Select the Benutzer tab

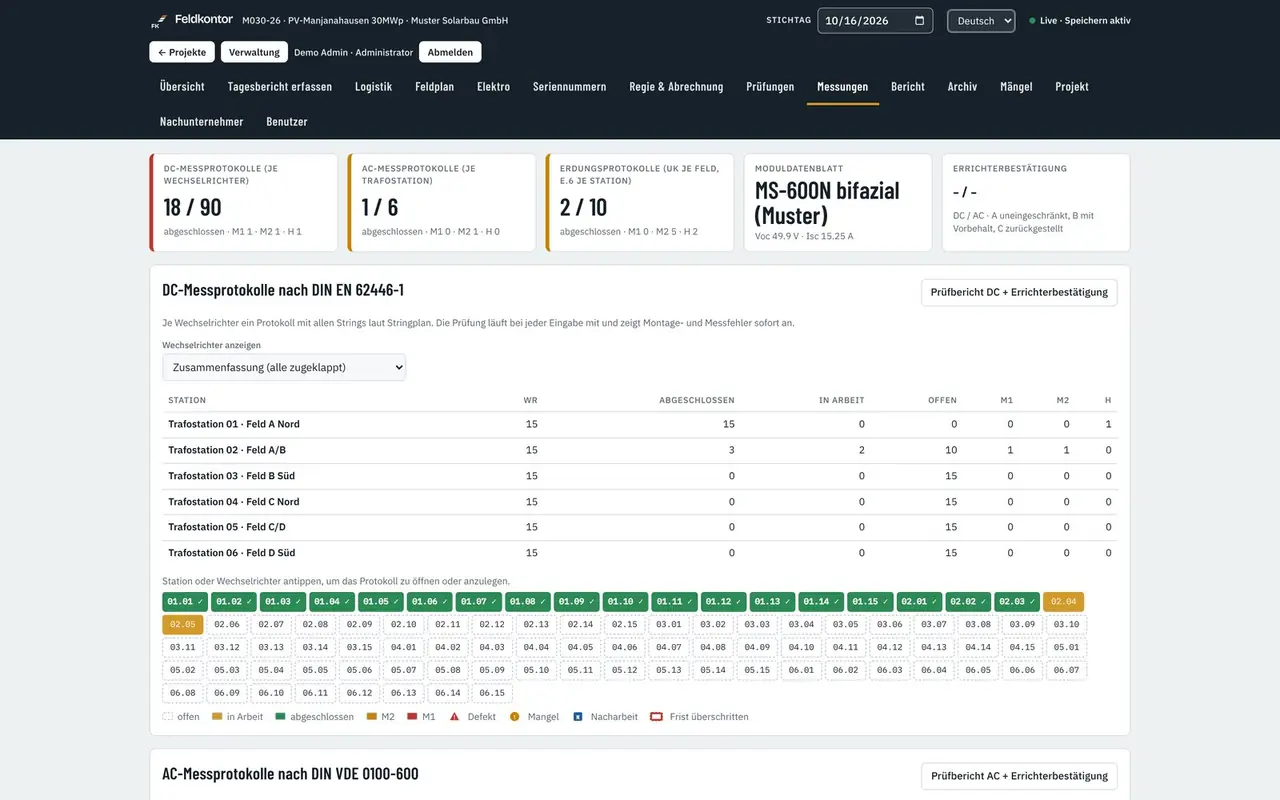click(287, 122)
